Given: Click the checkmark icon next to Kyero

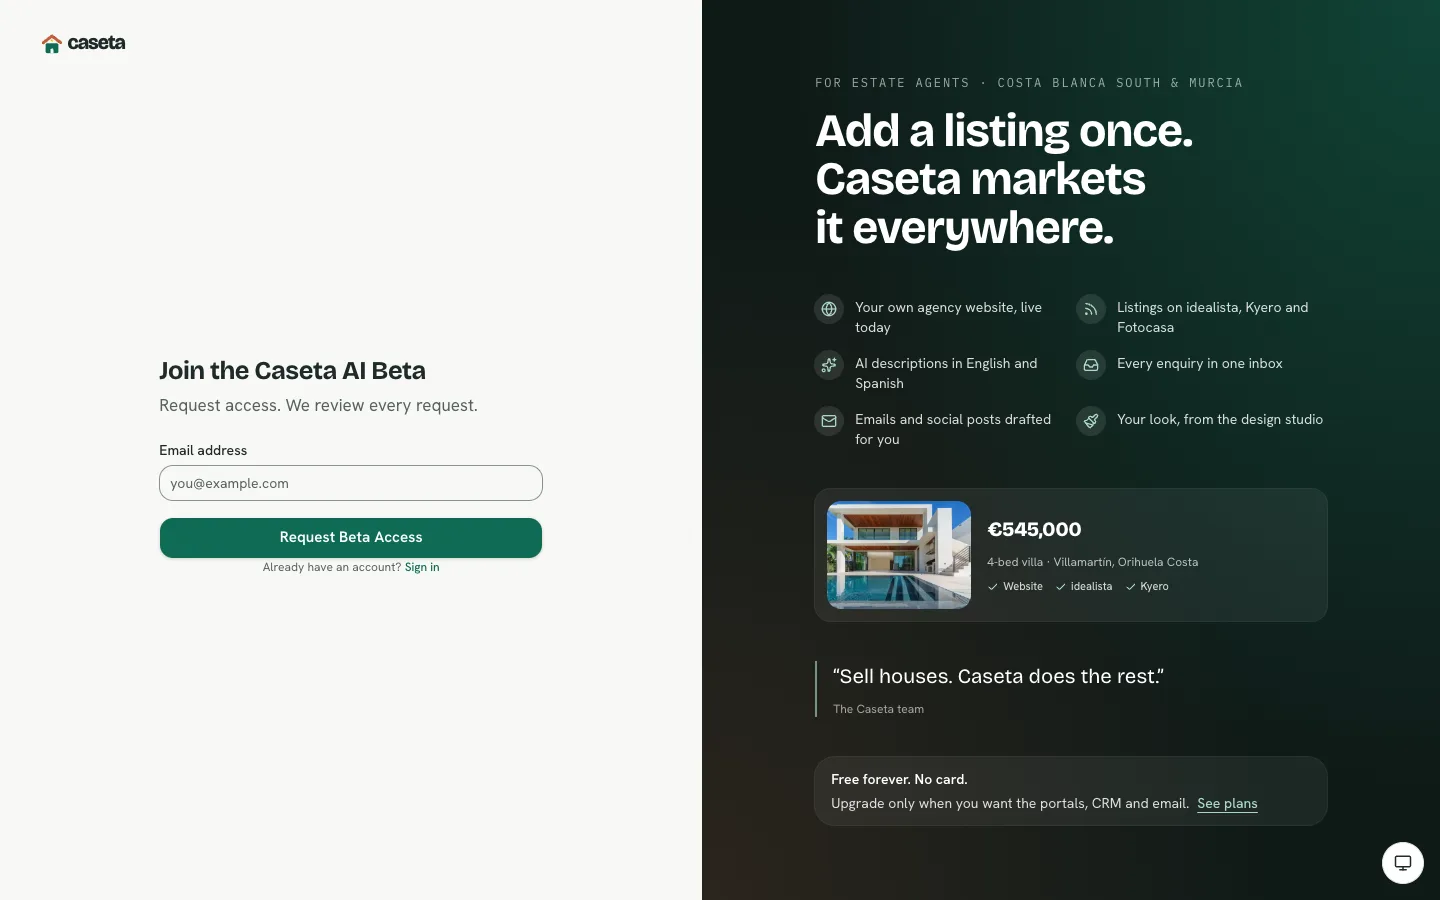Looking at the screenshot, I should click(x=1131, y=587).
